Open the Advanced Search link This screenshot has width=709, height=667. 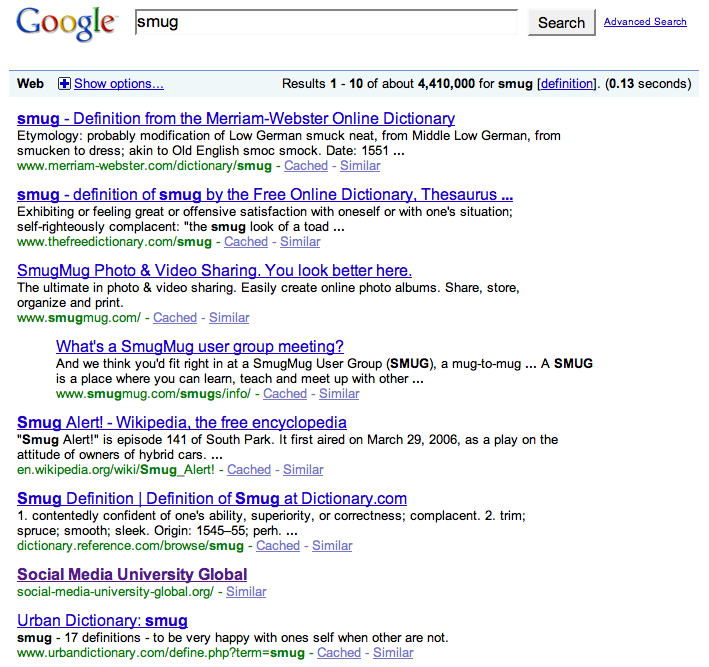[x=645, y=22]
